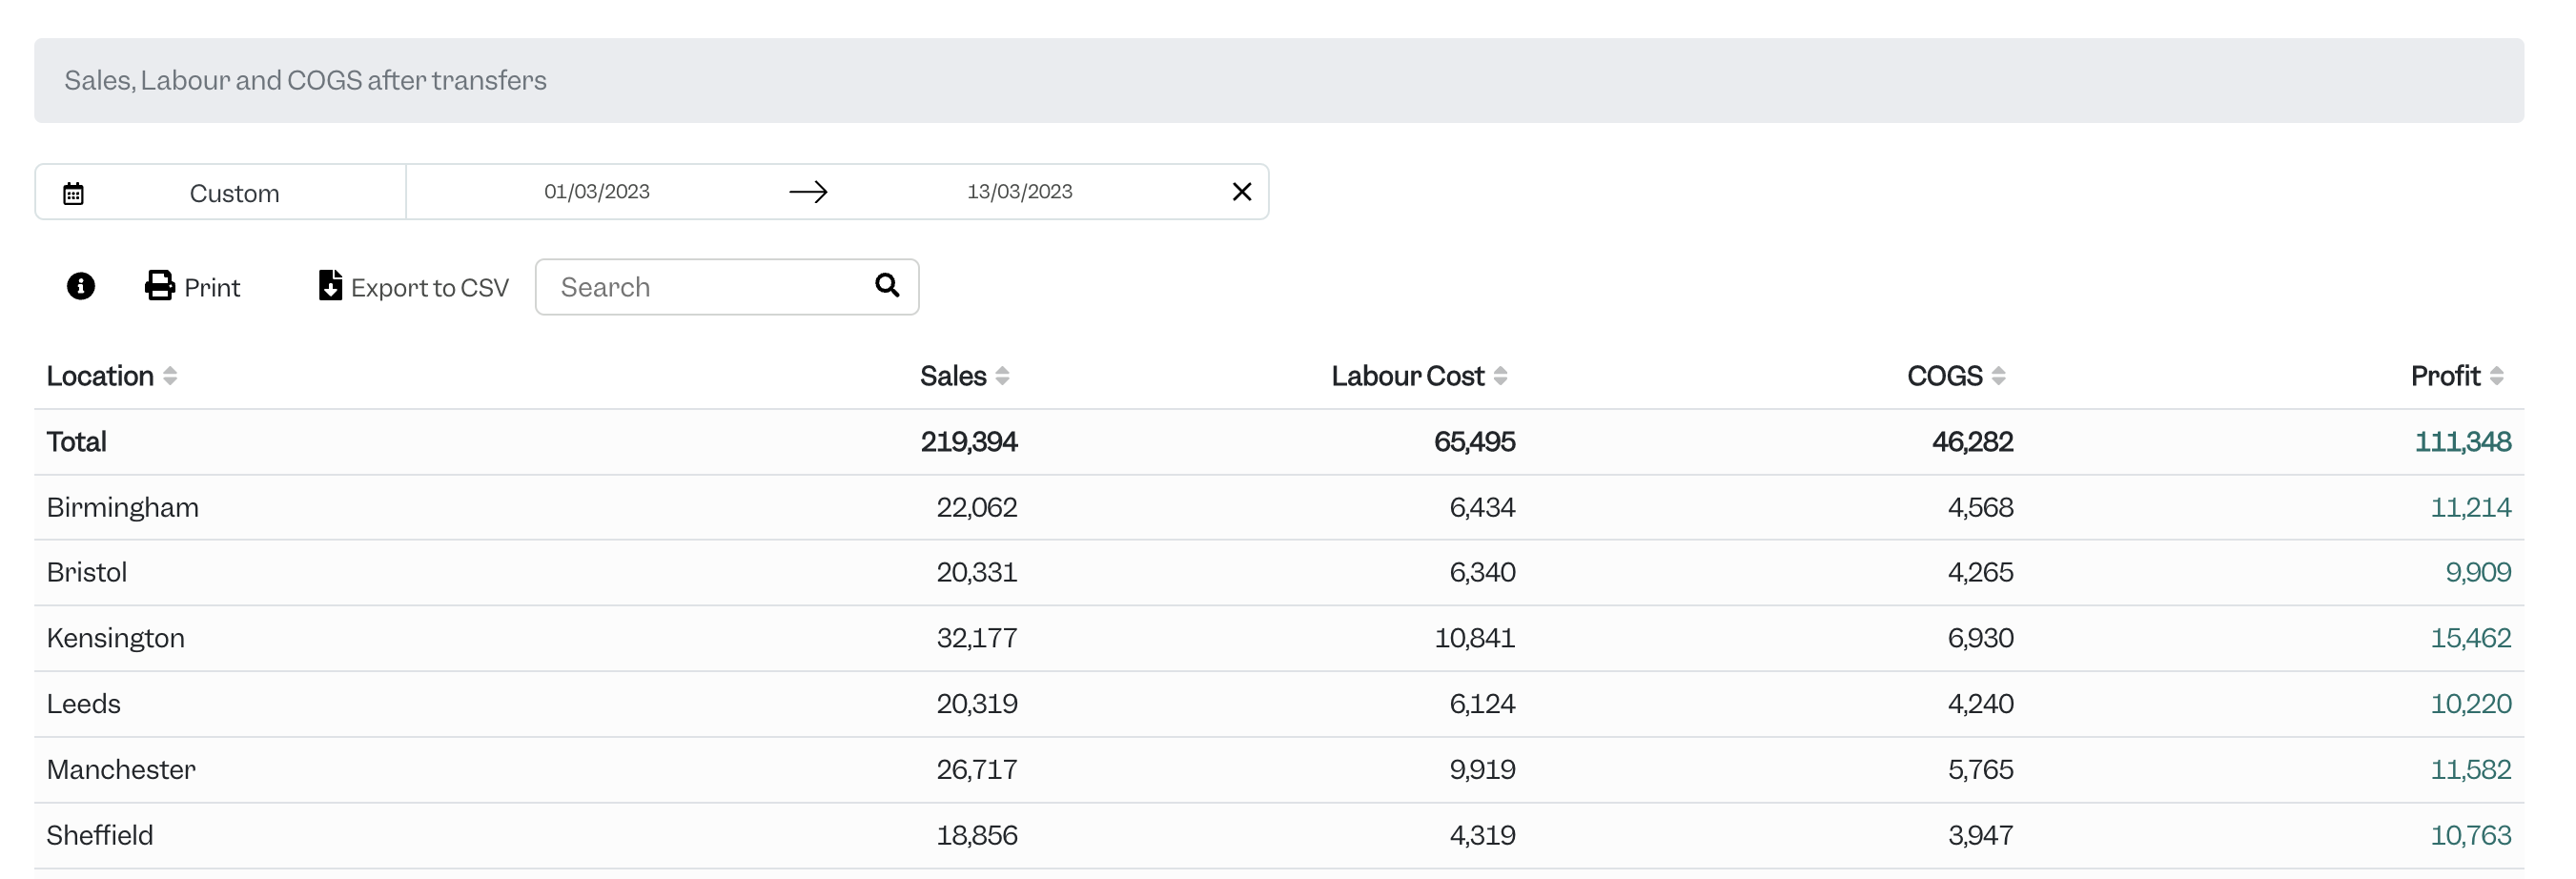Open Leeds profit 10,220
Screen dimensions: 2576x879
(x=2470, y=705)
